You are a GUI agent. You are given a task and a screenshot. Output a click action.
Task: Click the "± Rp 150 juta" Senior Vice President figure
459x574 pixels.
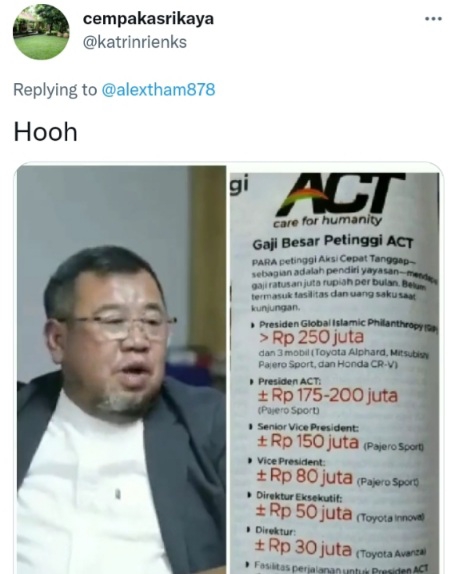tap(308, 441)
